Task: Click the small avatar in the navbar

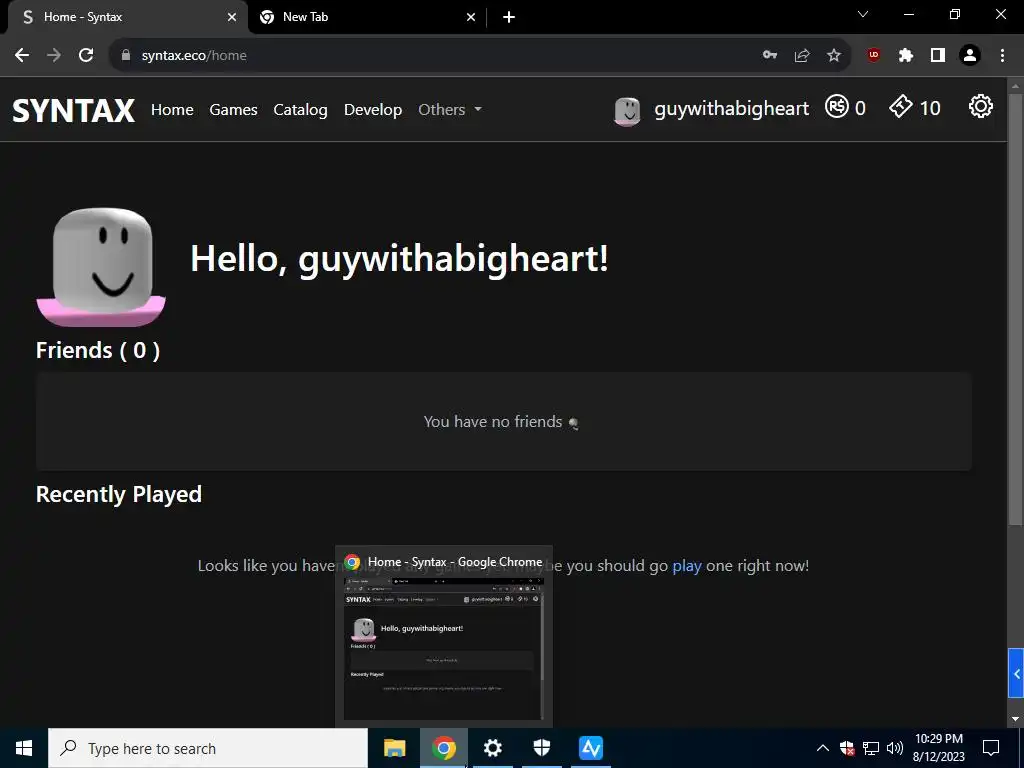Action: 628,111
